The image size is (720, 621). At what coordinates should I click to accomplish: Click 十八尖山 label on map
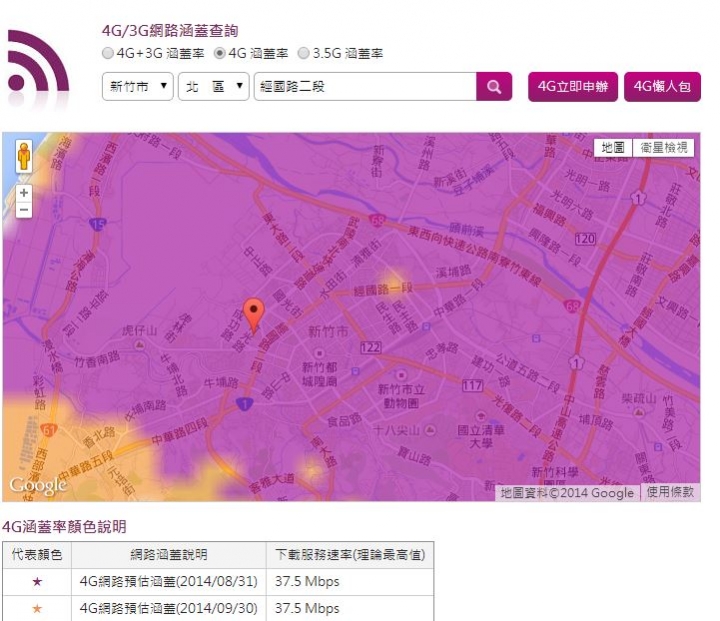[396, 430]
